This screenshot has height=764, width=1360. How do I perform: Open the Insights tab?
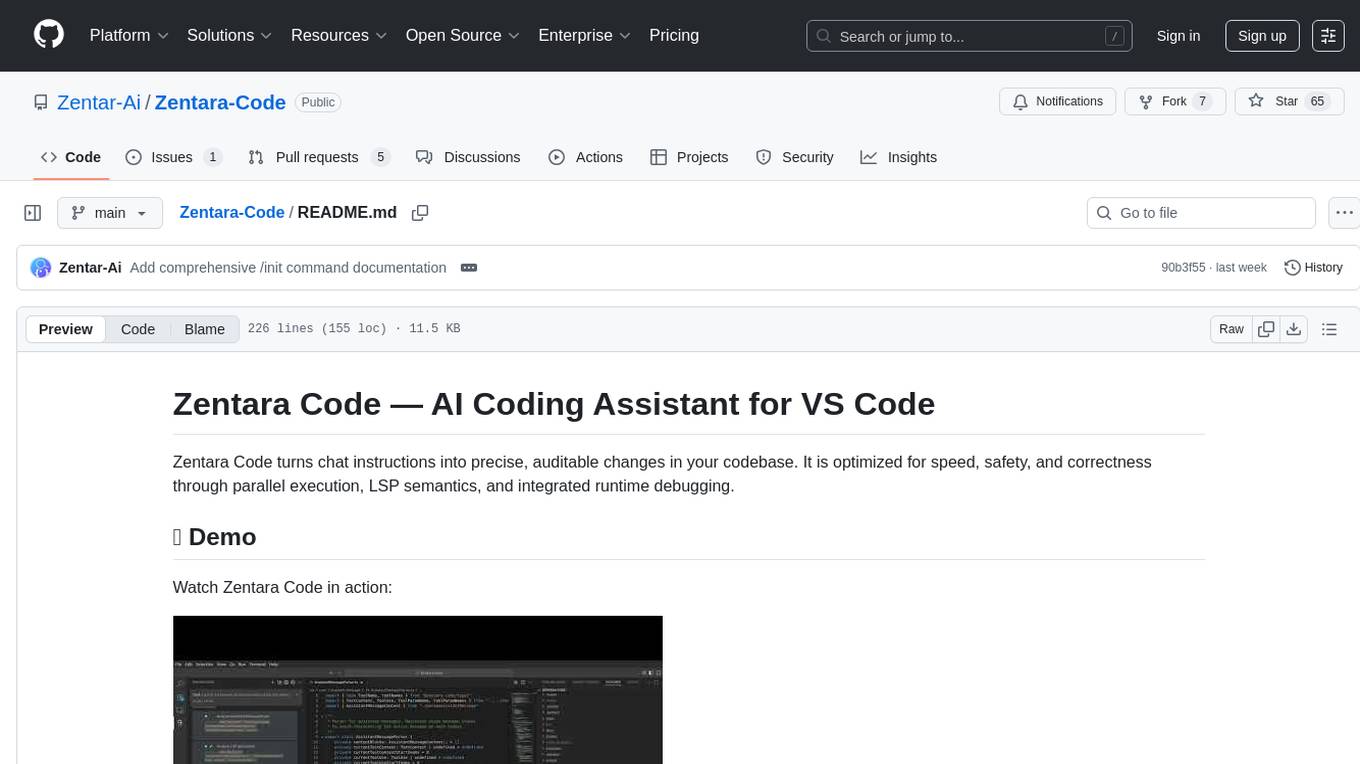[899, 157]
